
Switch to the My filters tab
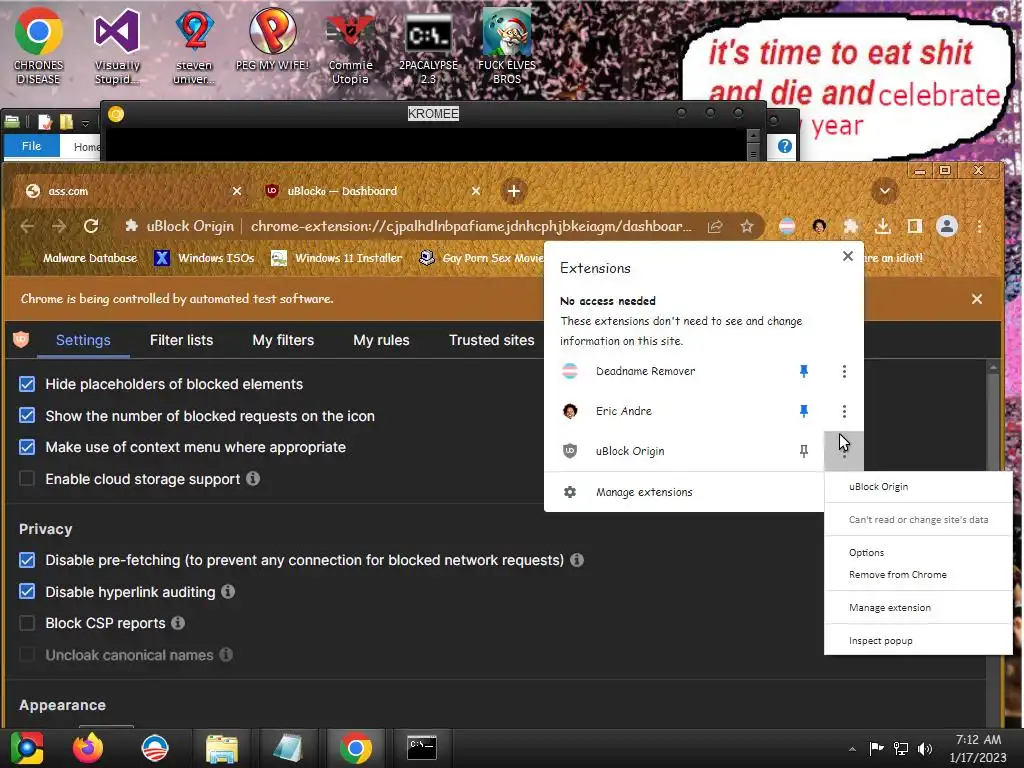pyautogui.click(x=283, y=340)
